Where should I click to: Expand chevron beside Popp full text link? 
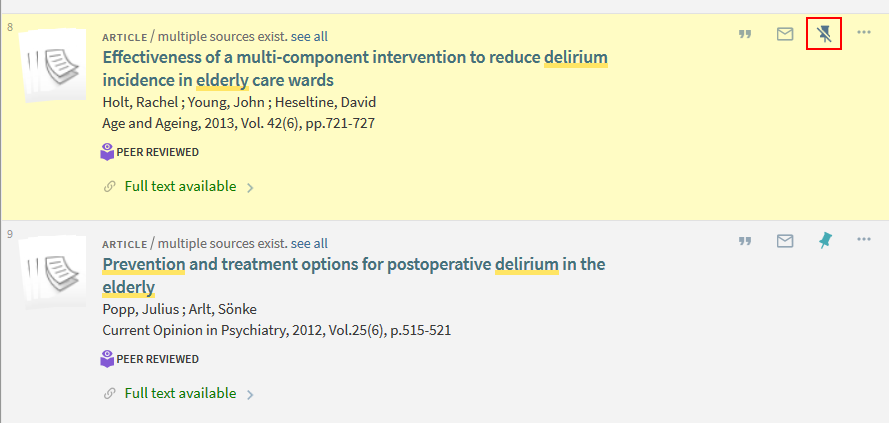tap(250, 394)
